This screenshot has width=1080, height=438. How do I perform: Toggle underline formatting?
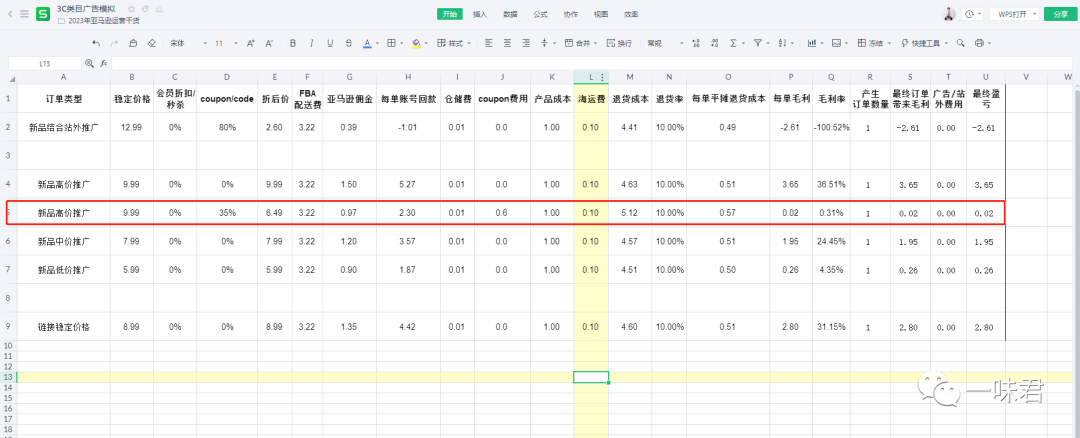click(x=330, y=44)
